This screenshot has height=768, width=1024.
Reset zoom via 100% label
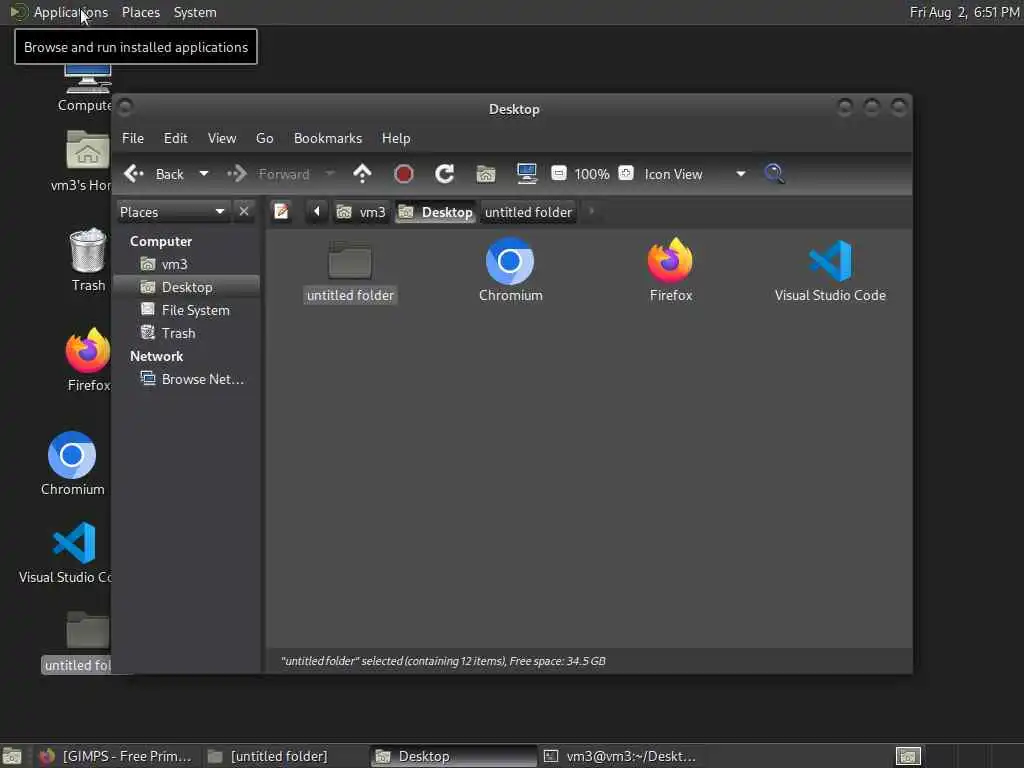[x=592, y=174]
